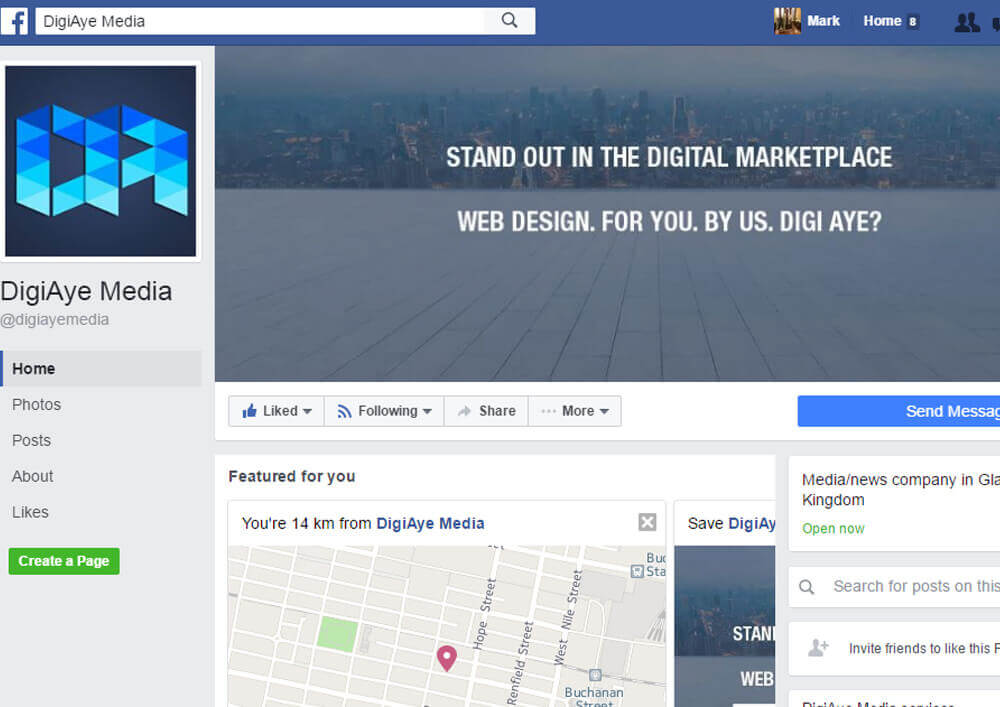1000x707 pixels.
Task: Click the Share button
Action: click(486, 411)
